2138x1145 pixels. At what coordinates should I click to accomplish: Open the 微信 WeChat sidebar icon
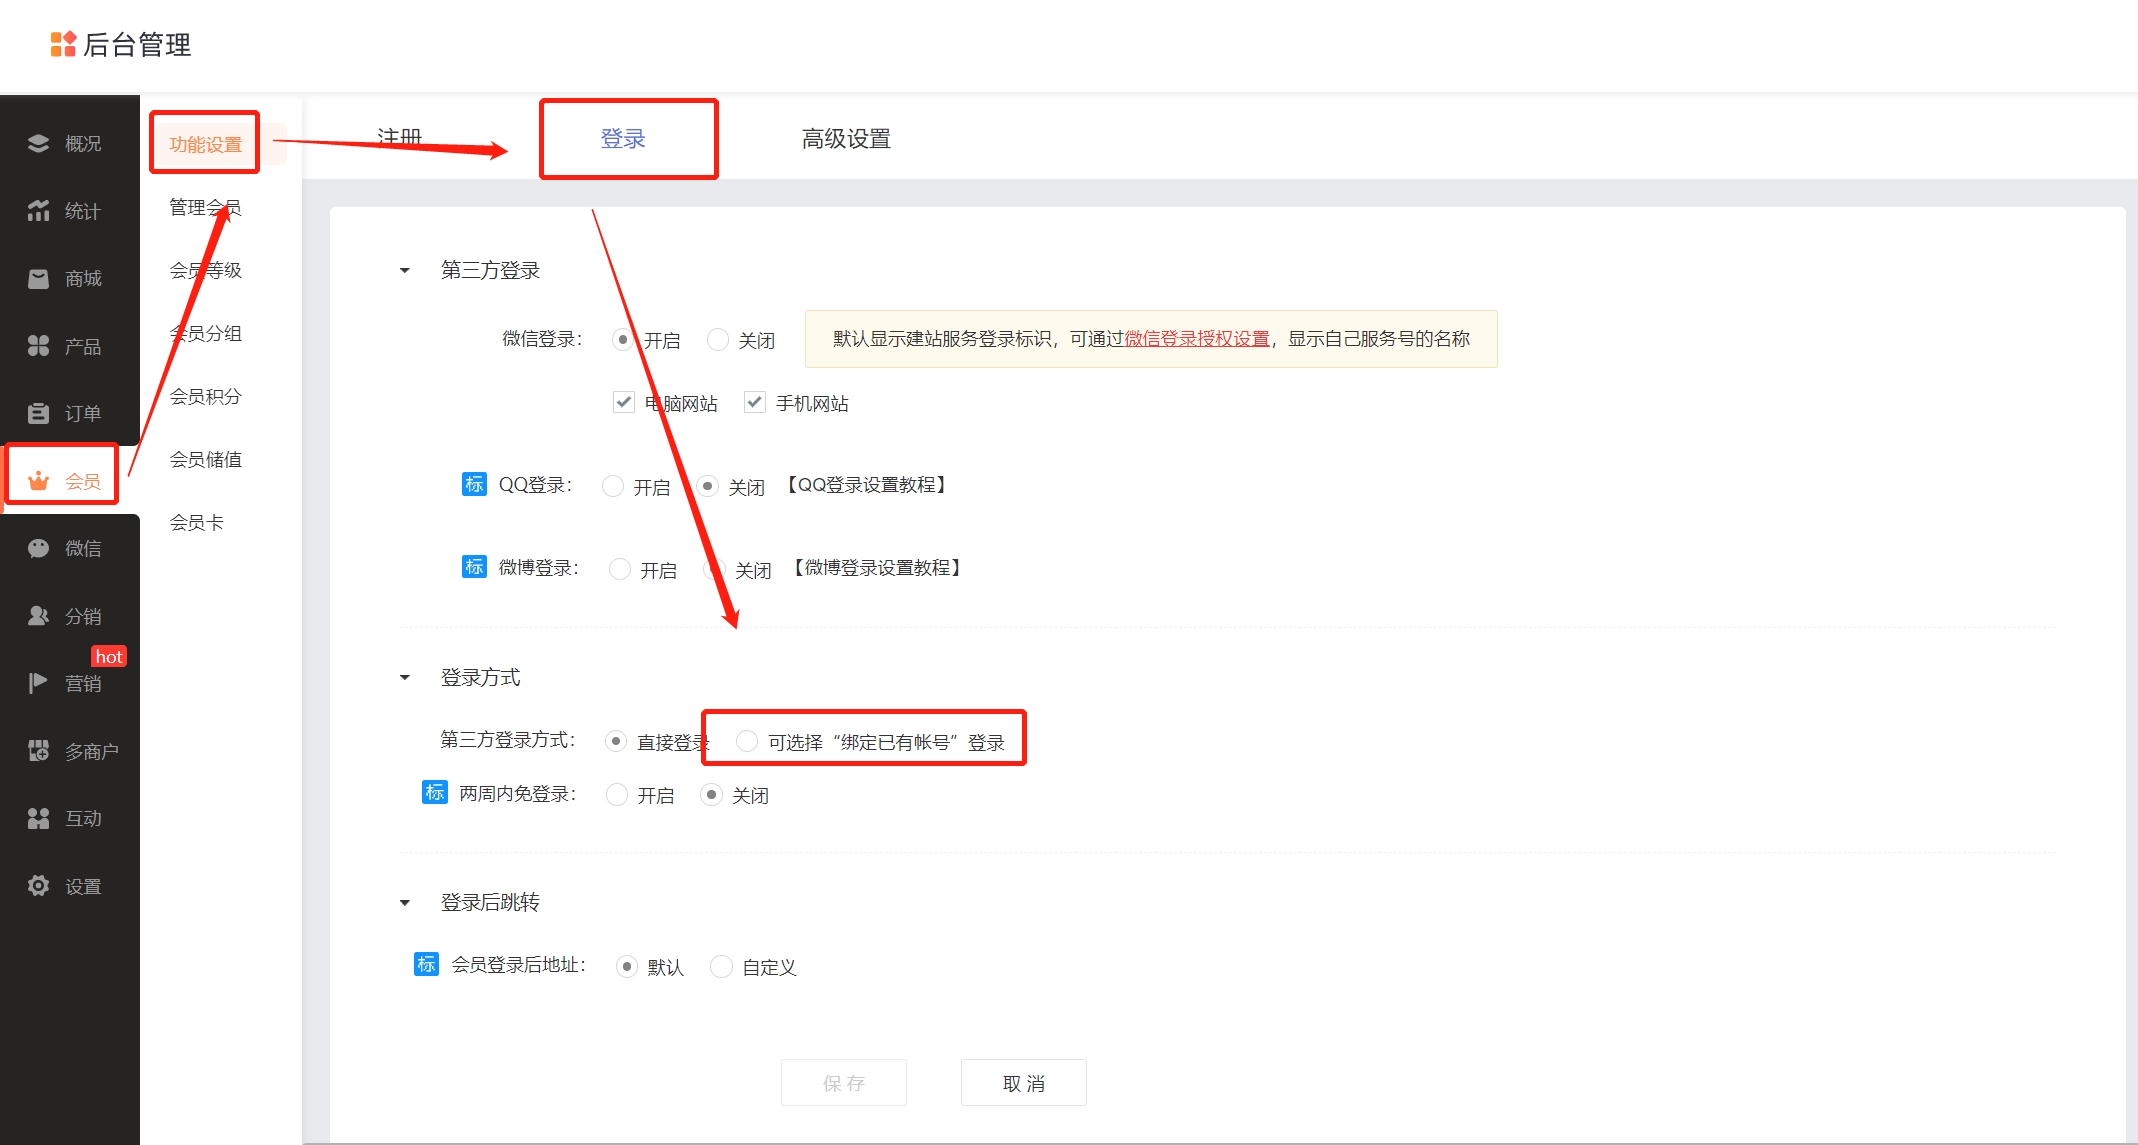[38, 548]
